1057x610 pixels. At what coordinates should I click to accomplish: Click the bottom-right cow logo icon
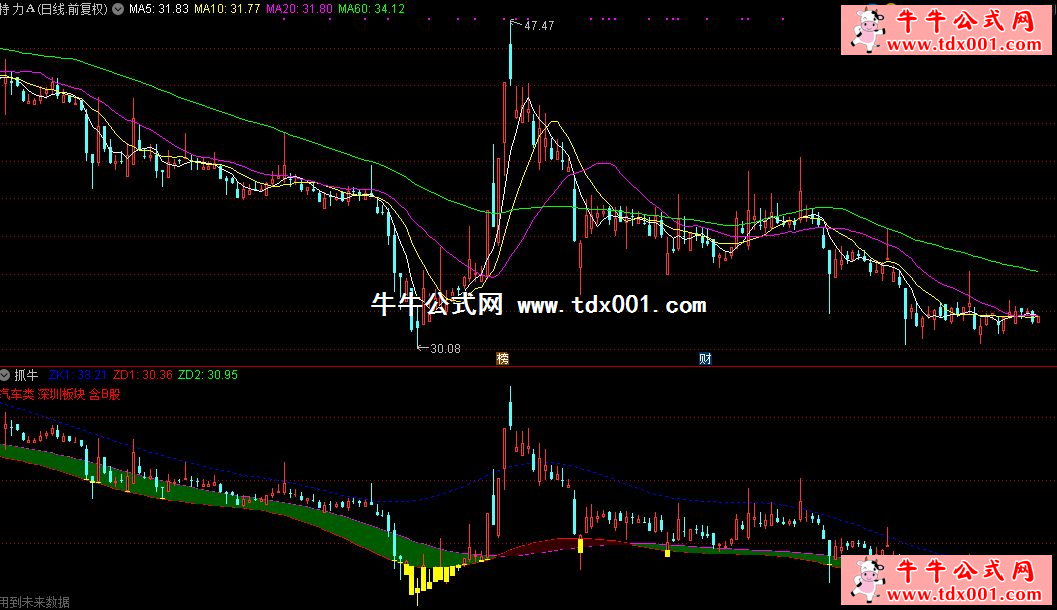click(866, 579)
